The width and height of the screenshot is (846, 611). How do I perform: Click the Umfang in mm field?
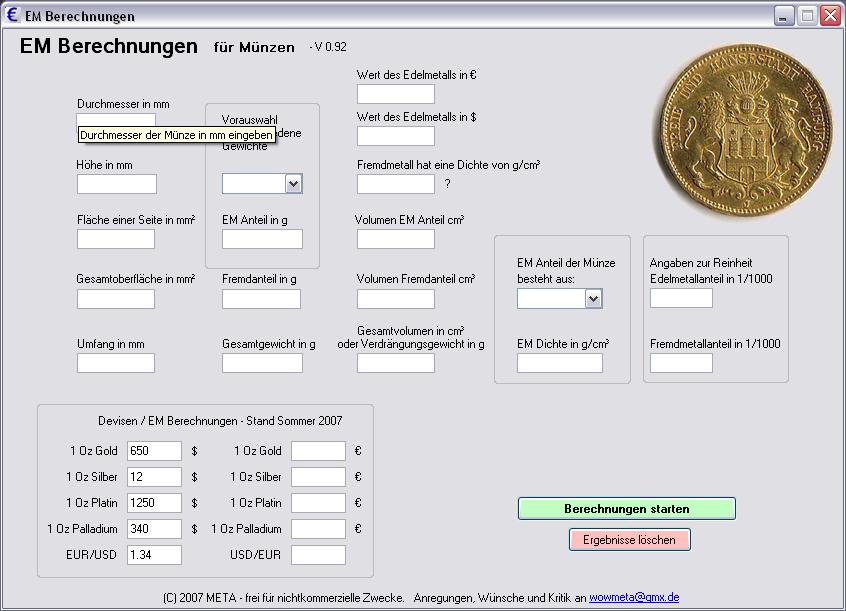[115, 363]
